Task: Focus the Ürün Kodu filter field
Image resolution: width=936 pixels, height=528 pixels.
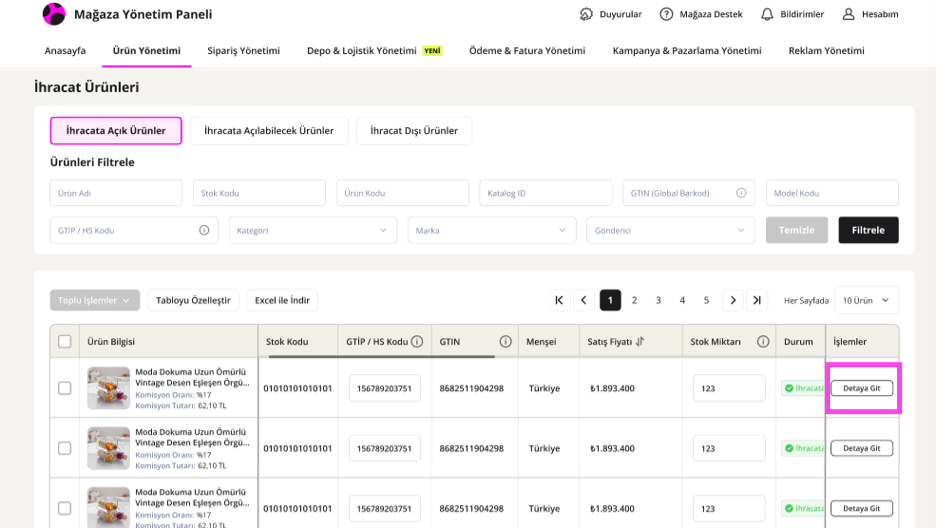Action: (x=402, y=193)
